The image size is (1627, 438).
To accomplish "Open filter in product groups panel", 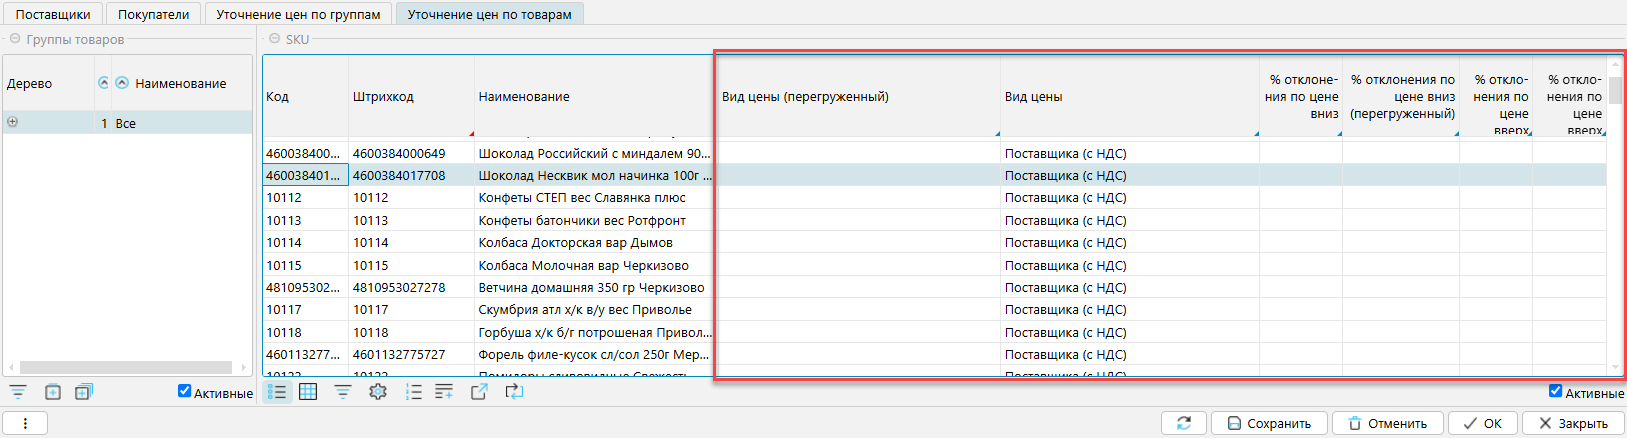I will coord(18,392).
